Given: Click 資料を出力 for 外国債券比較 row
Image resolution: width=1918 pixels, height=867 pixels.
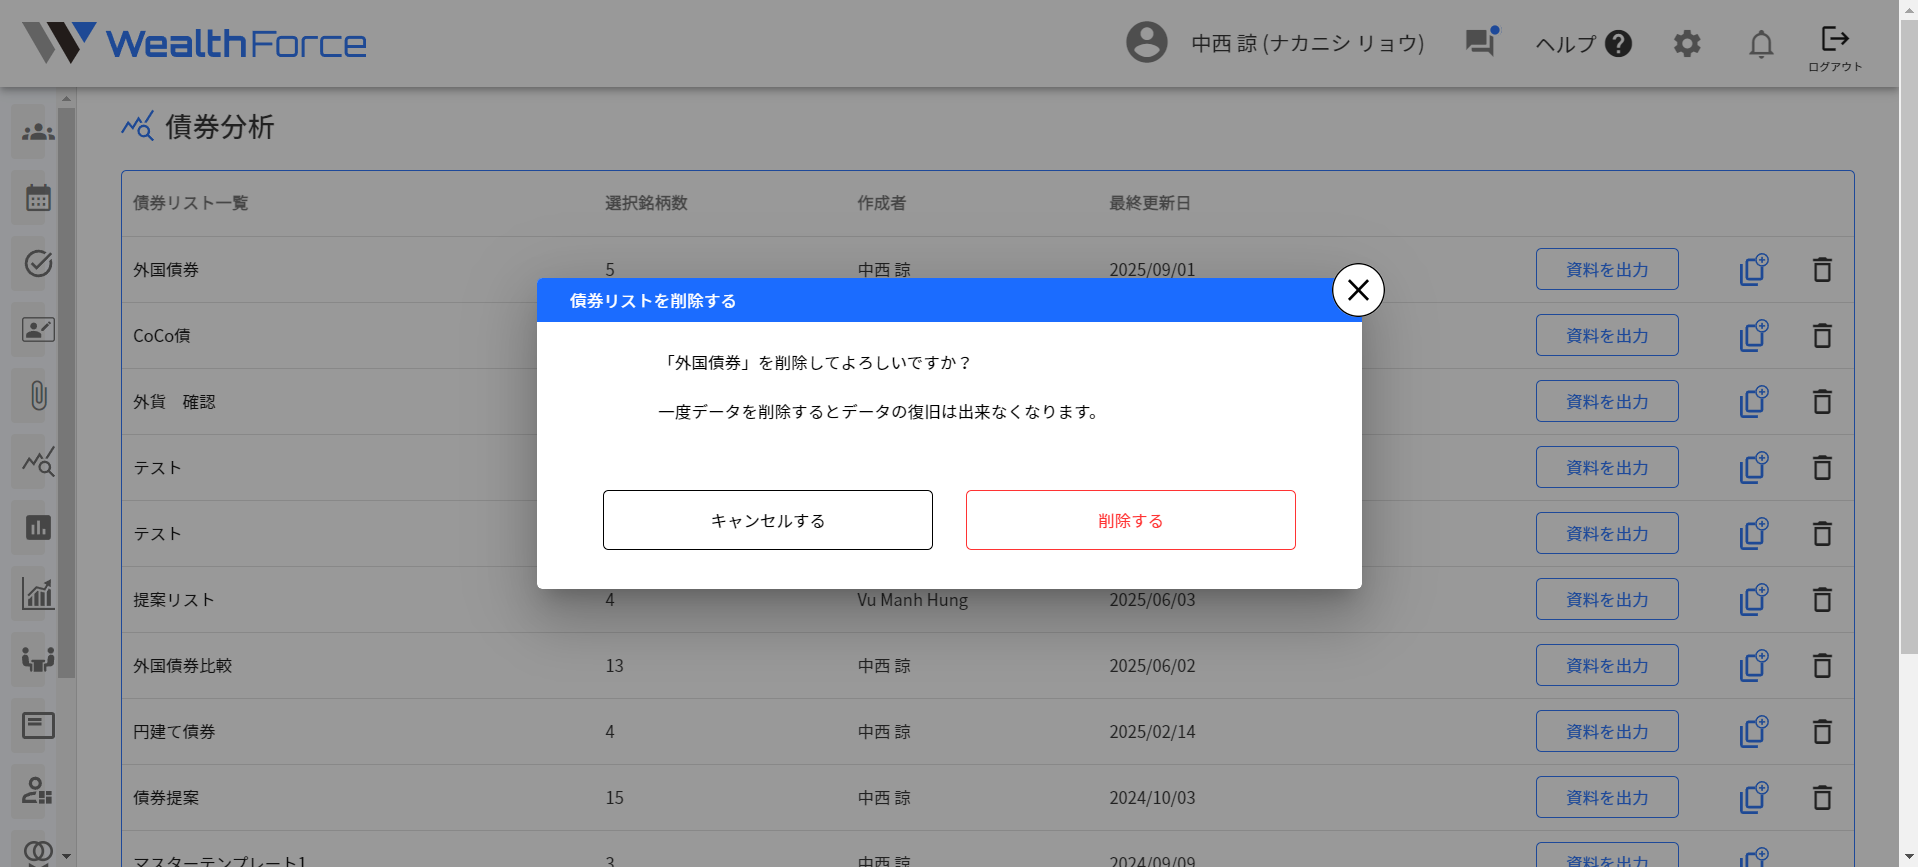Looking at the screenshot, I should click(x=1607, y=665).
